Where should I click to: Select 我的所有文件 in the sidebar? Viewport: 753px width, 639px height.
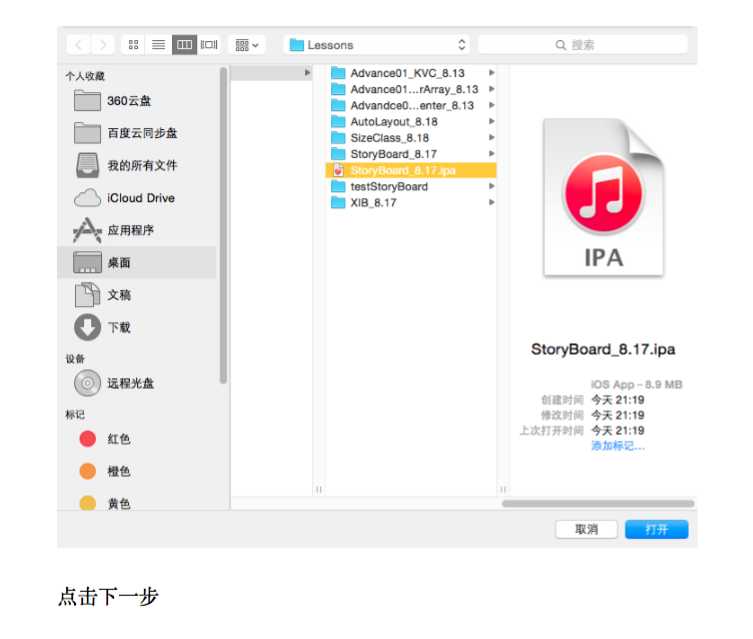coord(139,166)
